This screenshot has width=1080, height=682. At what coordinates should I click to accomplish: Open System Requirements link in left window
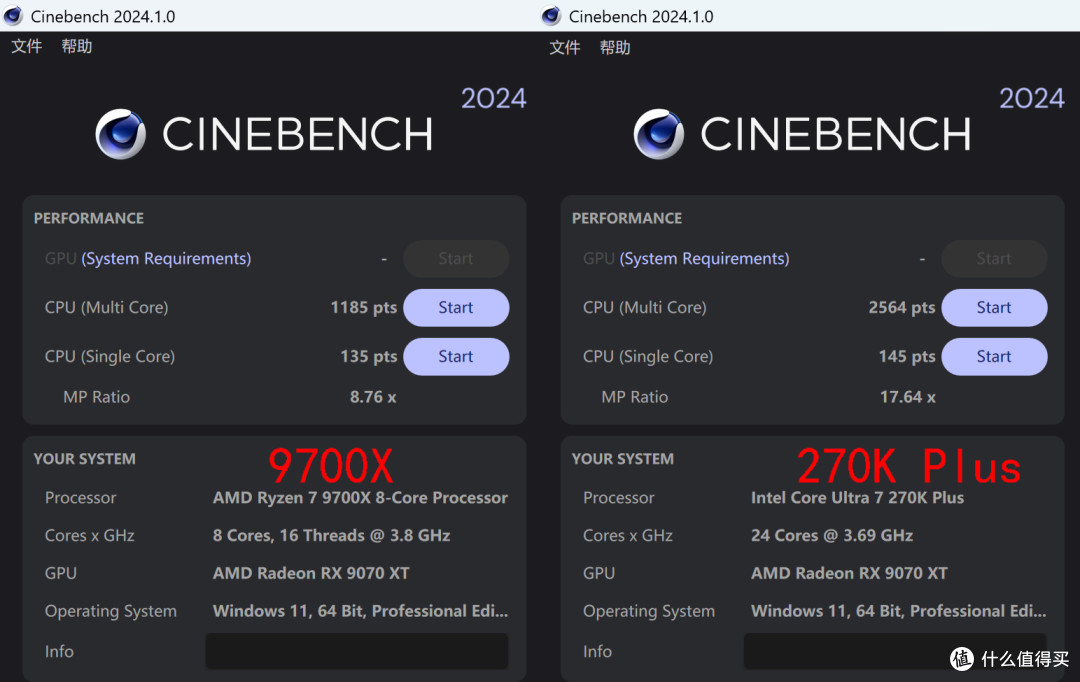pos(166,258)
